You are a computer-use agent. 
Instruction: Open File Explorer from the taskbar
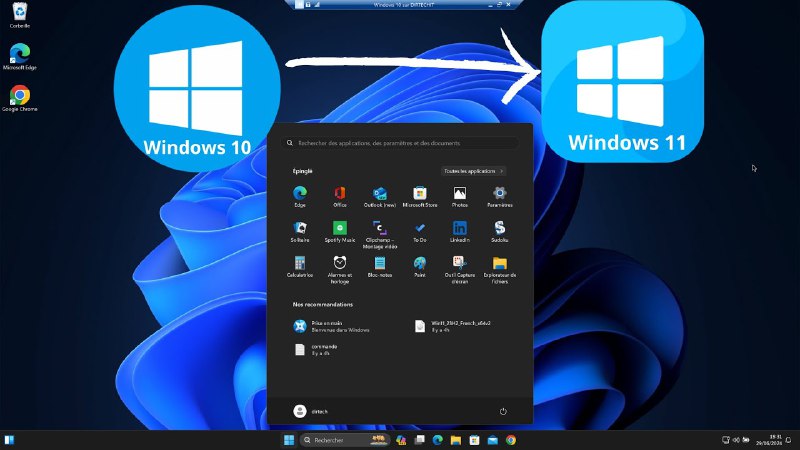click(x=456, y=440)
